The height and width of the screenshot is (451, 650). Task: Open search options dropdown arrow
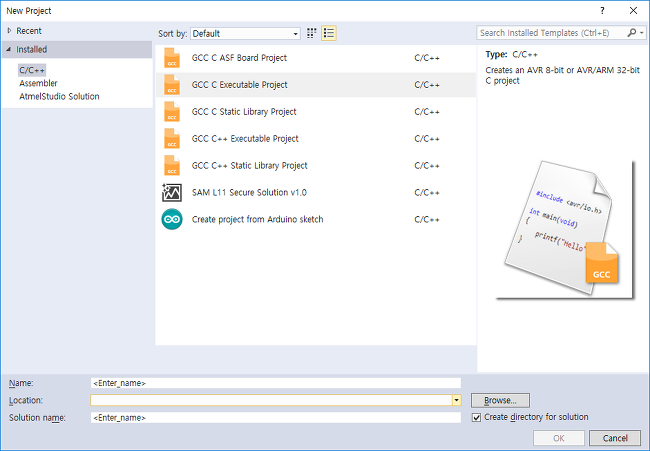(642, 33)
